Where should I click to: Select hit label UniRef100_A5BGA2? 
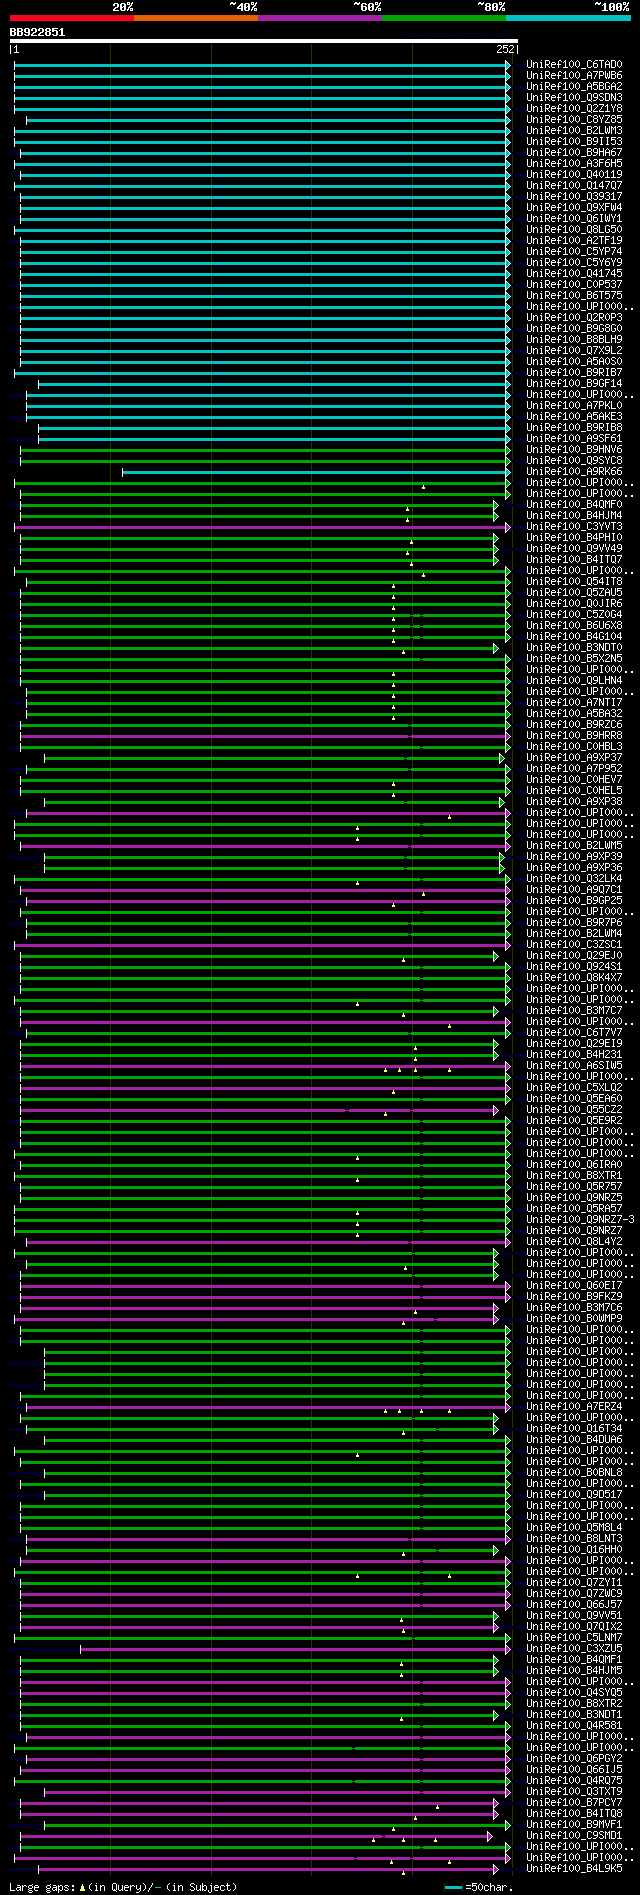[x=574, y=87]
